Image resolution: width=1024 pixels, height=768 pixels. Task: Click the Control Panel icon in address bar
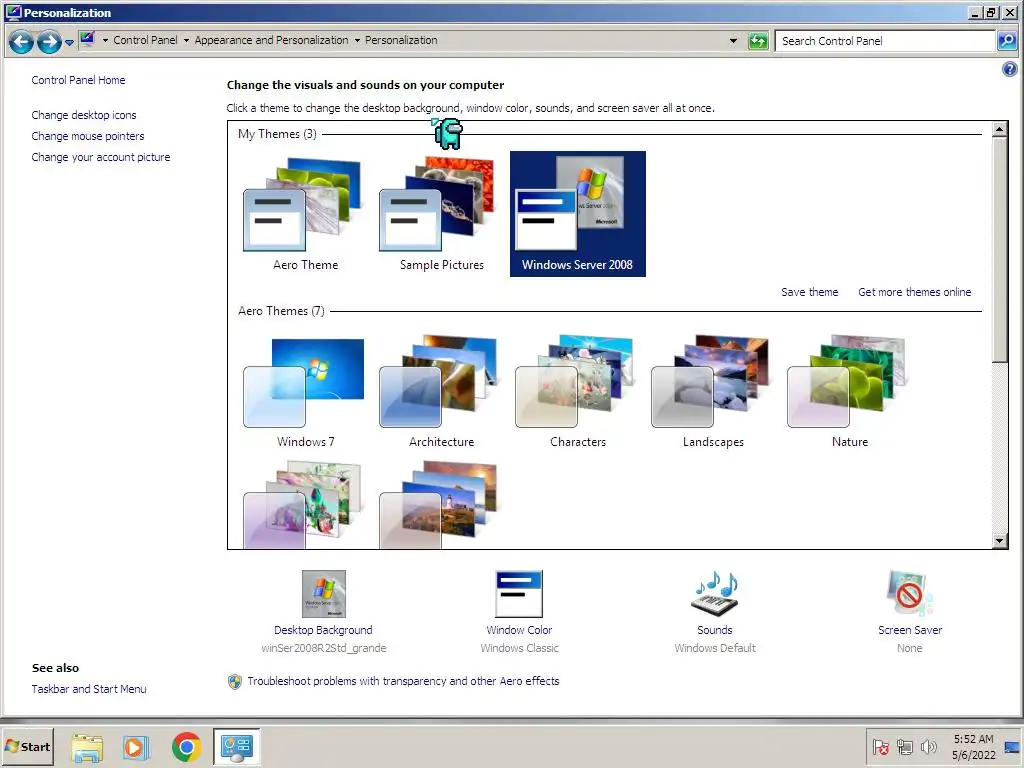point(87,40)
